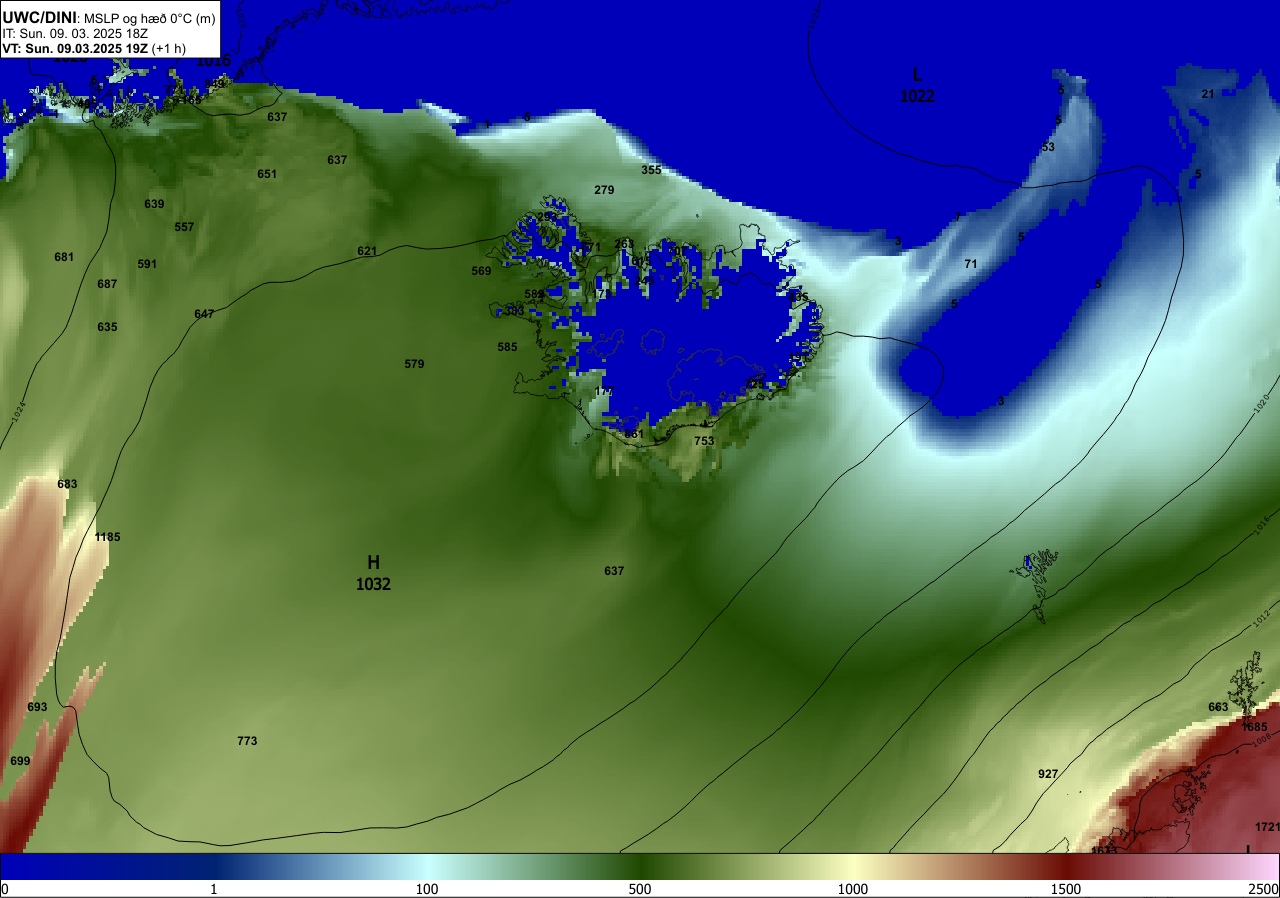Click the 71 value northeast of Iceland
Viewport: 1280px width, 898px height.
click(970, 264)
